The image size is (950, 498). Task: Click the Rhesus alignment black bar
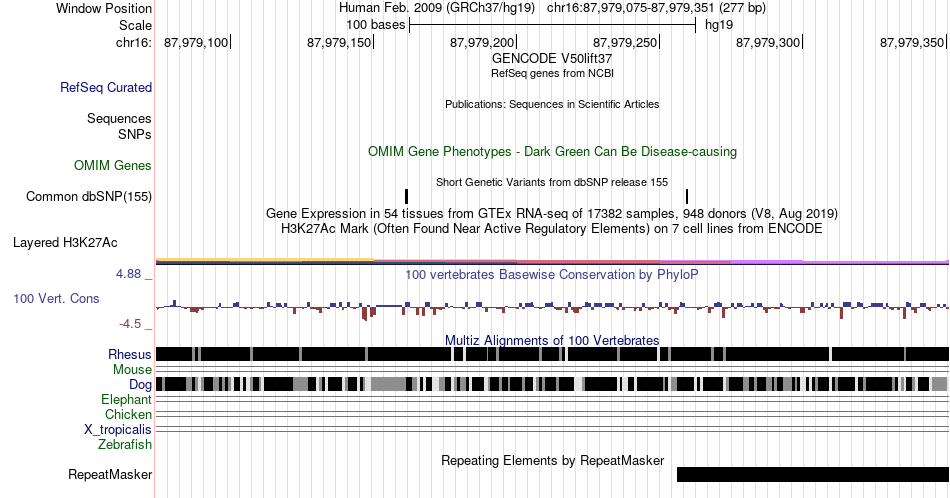552,354
